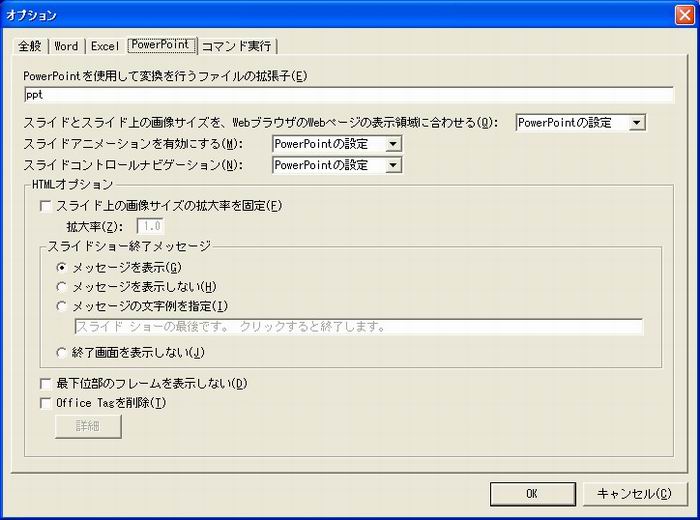700x520 pixels.
Task: Open the Word tab
Action: click(66, 46)
